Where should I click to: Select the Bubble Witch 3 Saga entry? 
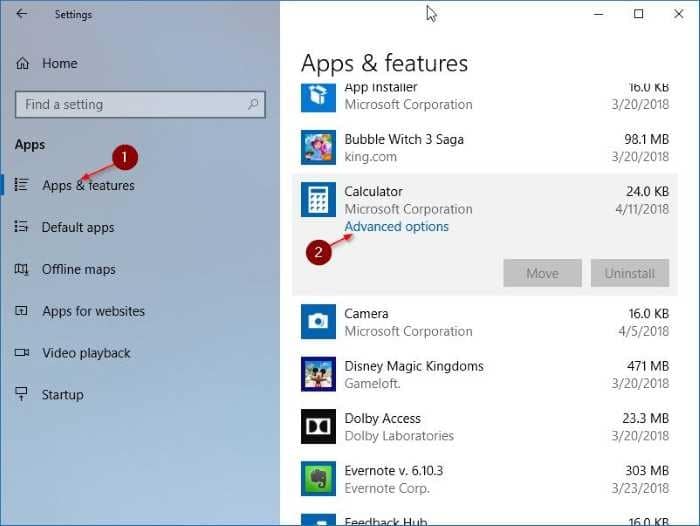click(x=485, y=148)
